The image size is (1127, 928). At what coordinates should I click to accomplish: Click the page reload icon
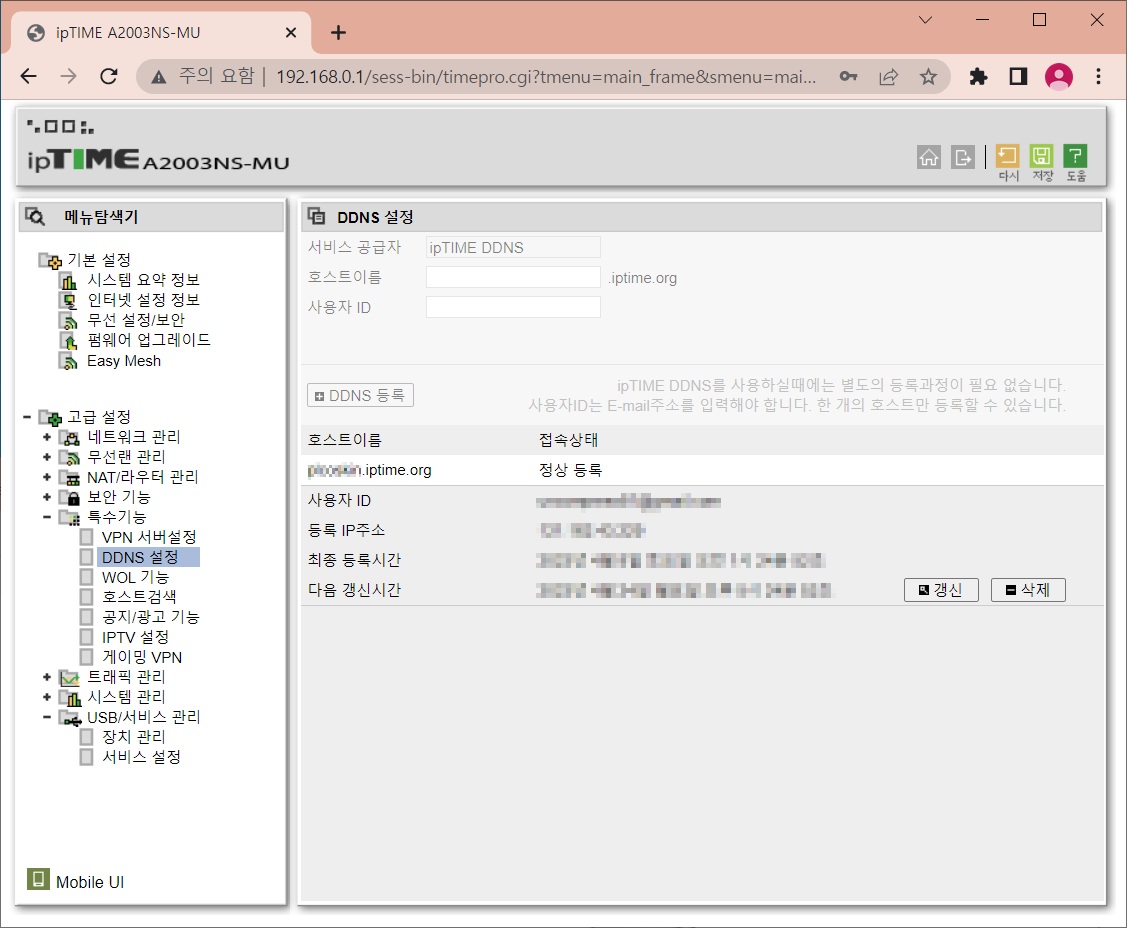tap(108, 75)
